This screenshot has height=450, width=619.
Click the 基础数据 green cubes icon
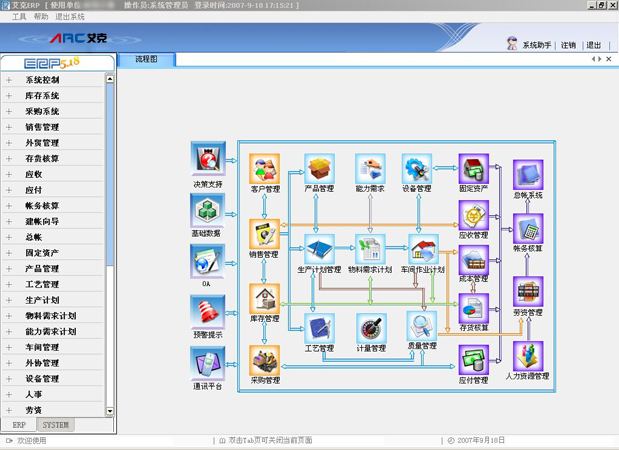(208, 210)
